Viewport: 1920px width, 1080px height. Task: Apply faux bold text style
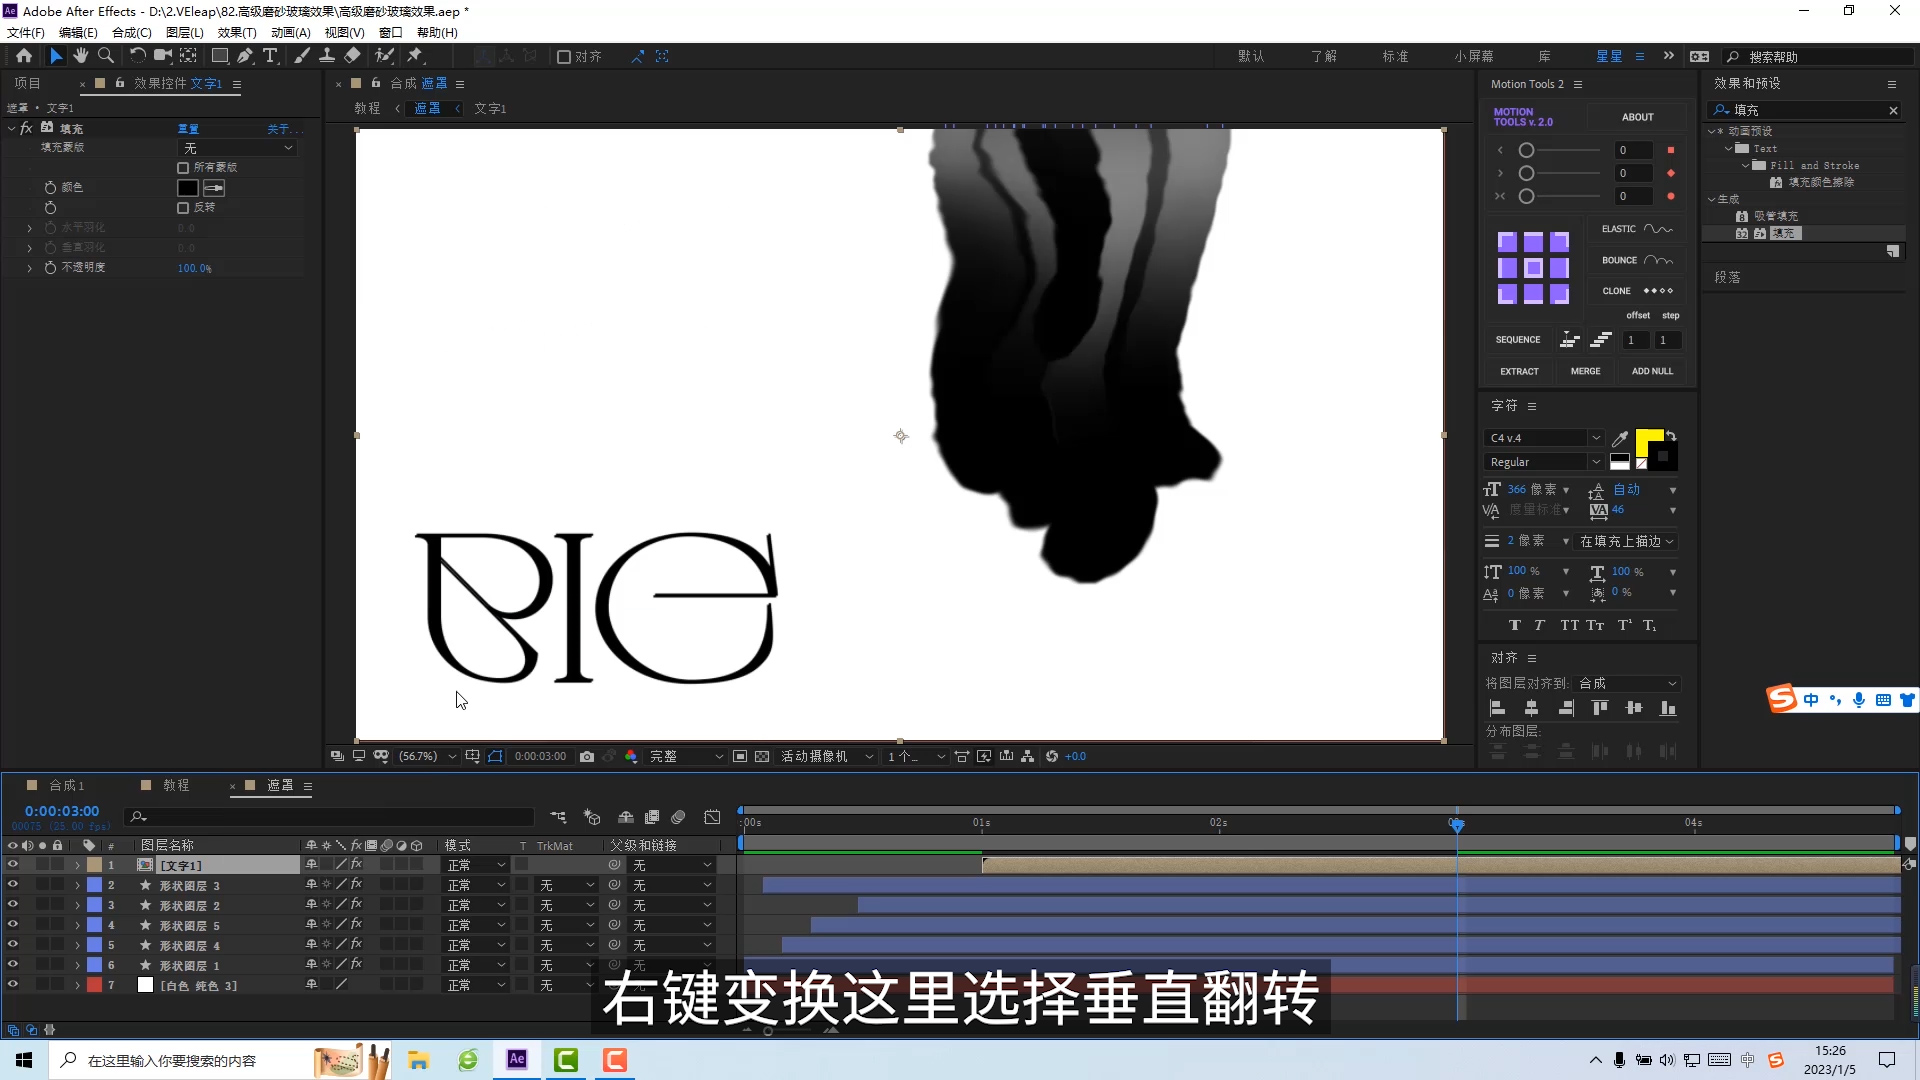coord(1515,625)
